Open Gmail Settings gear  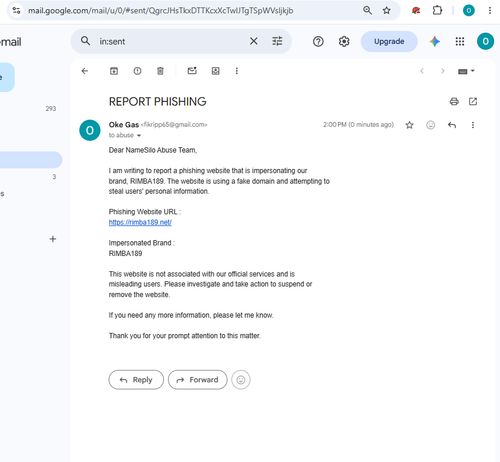click(x=344, y=41)
